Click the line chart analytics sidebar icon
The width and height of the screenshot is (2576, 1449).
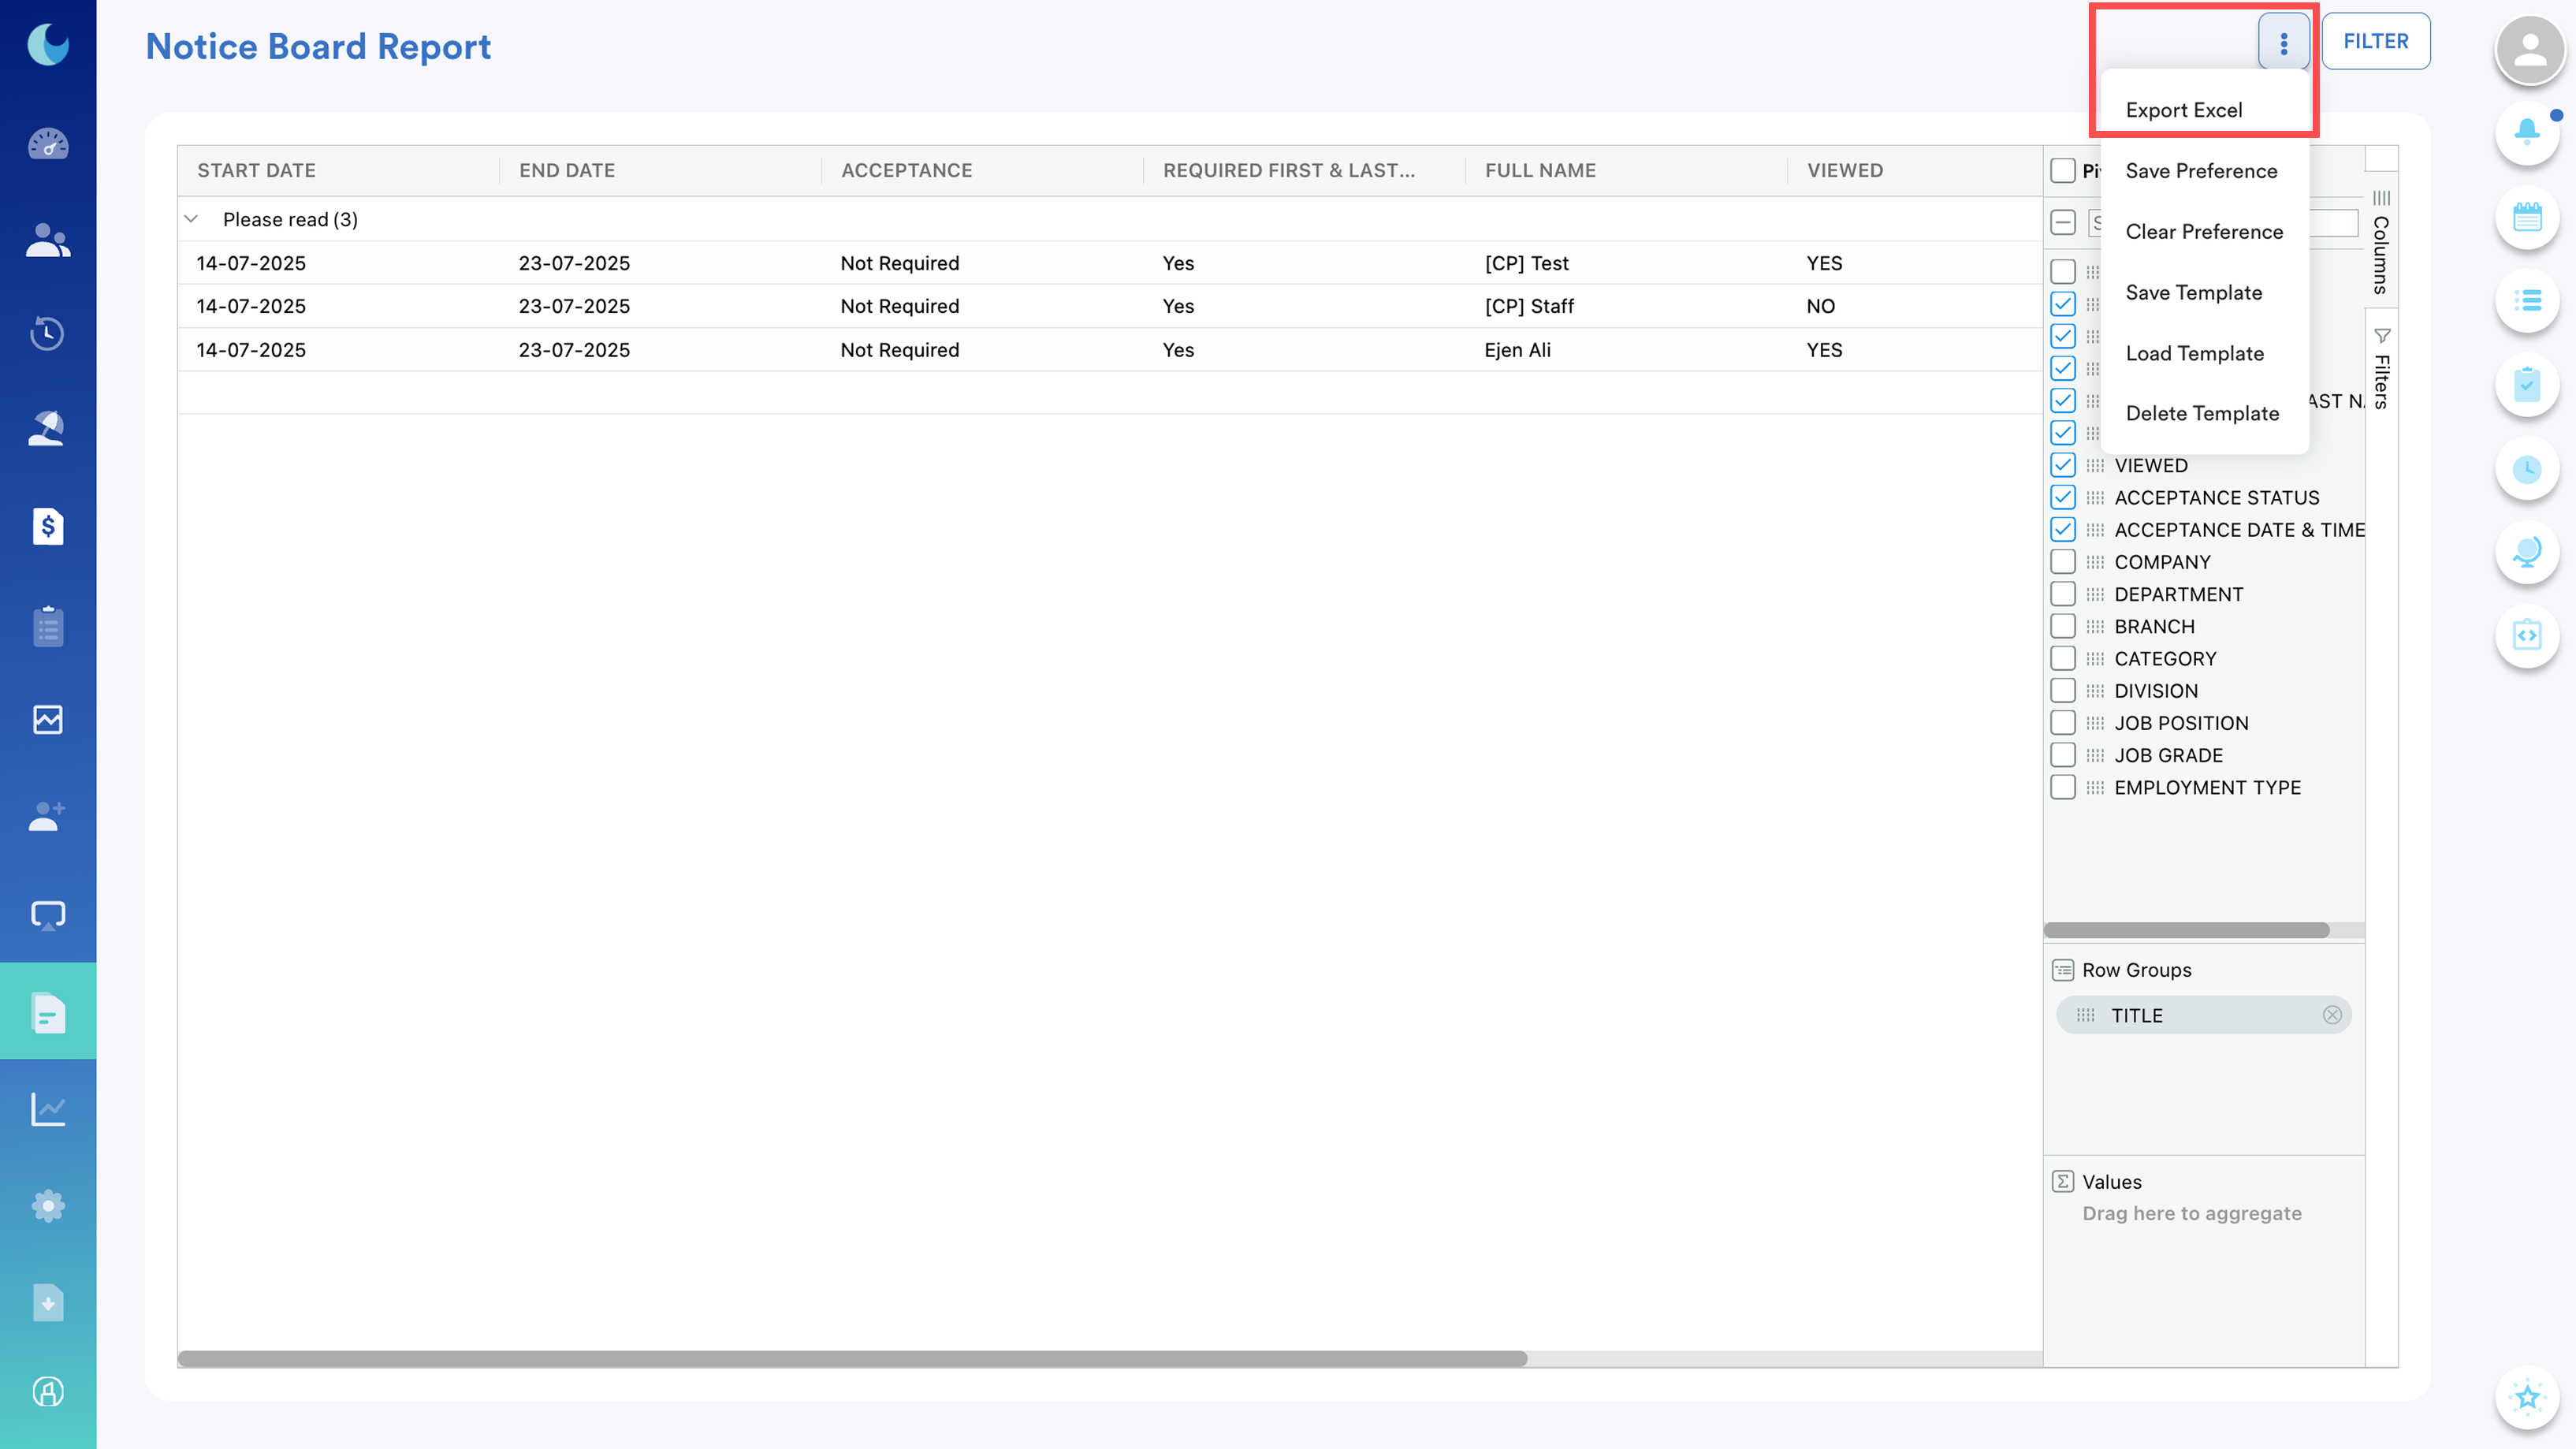point(47,1108)
